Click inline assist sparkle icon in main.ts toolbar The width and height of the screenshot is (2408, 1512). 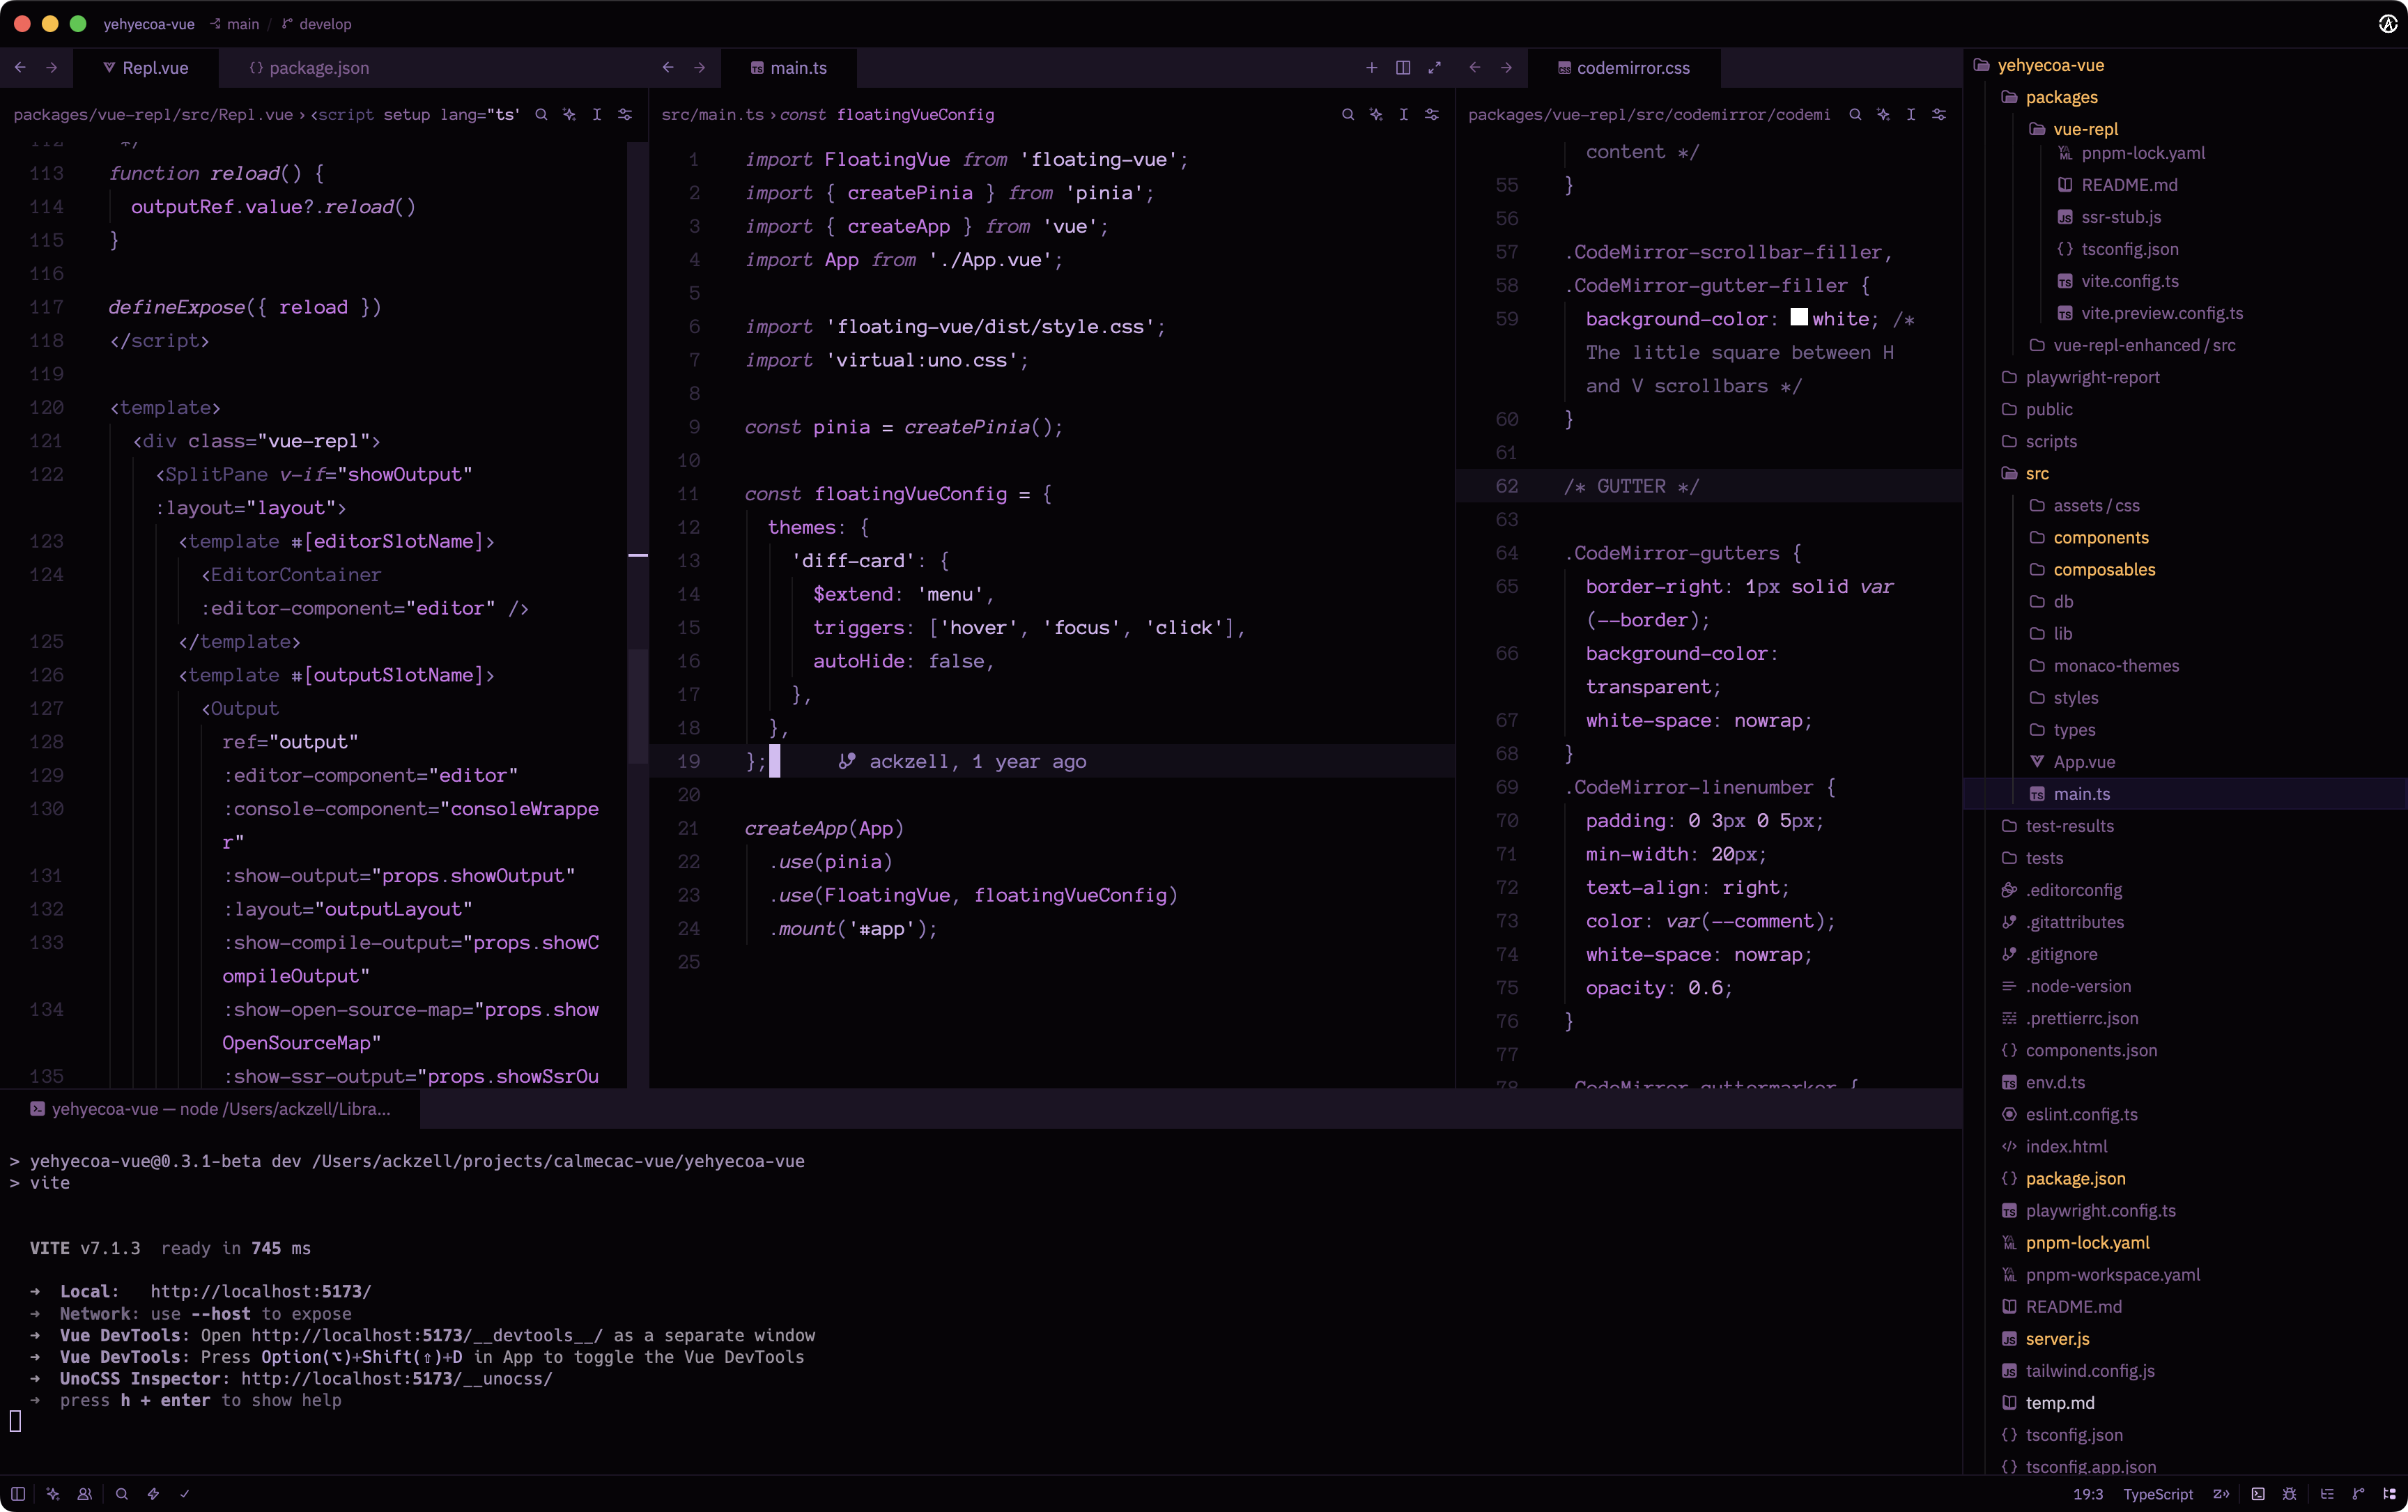click(1376, 114)
